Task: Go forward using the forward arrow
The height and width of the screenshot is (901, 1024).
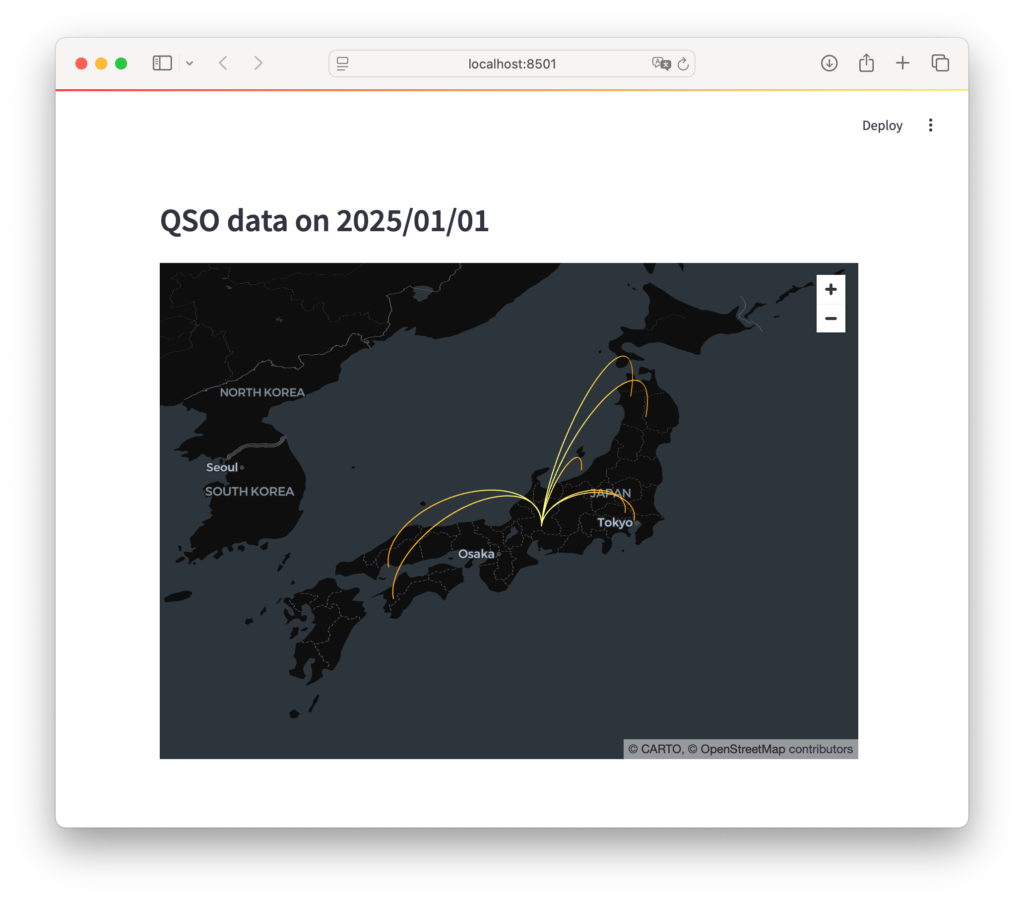Action: 258,63
